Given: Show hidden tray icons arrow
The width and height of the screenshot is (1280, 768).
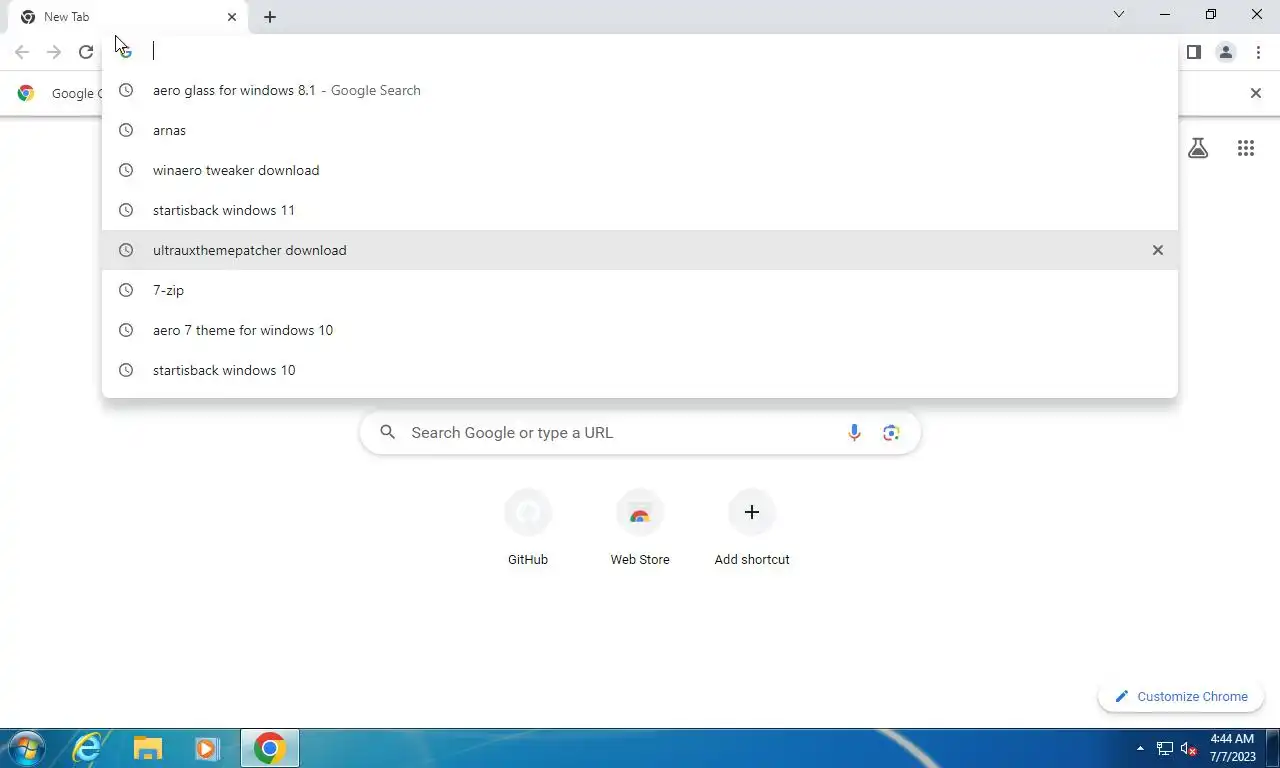Looking at the screenshot, I should [x=1141, y=748].
